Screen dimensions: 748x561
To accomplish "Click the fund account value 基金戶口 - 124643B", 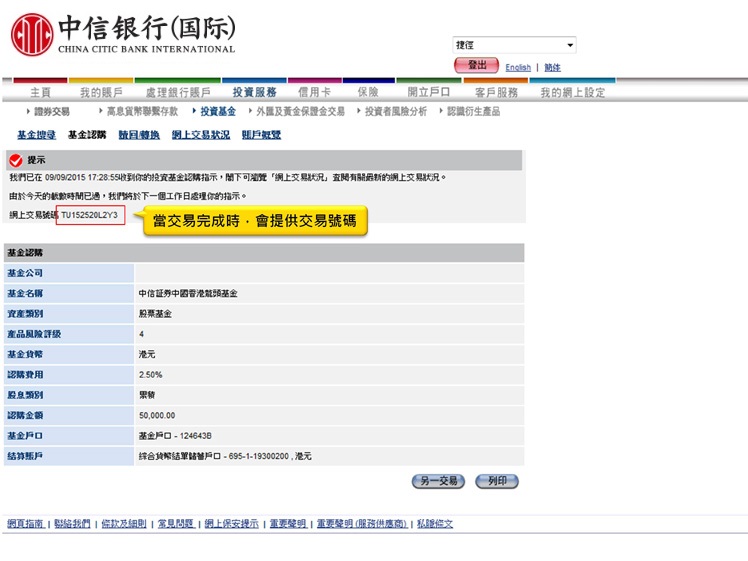I will point(175,436).
